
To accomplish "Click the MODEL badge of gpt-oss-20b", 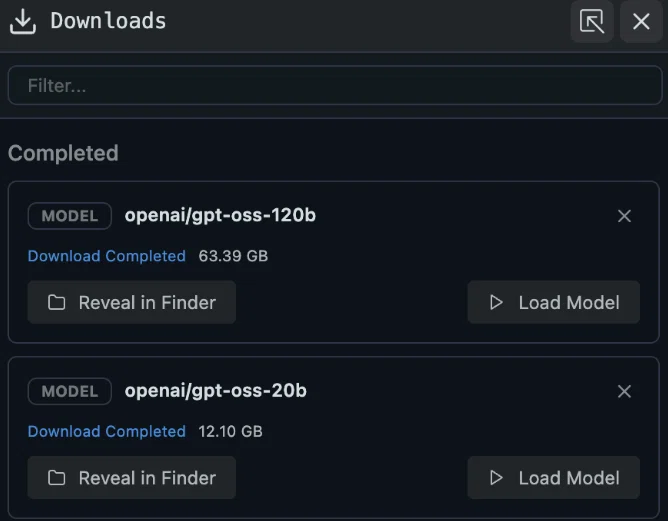I will [70, 391].
